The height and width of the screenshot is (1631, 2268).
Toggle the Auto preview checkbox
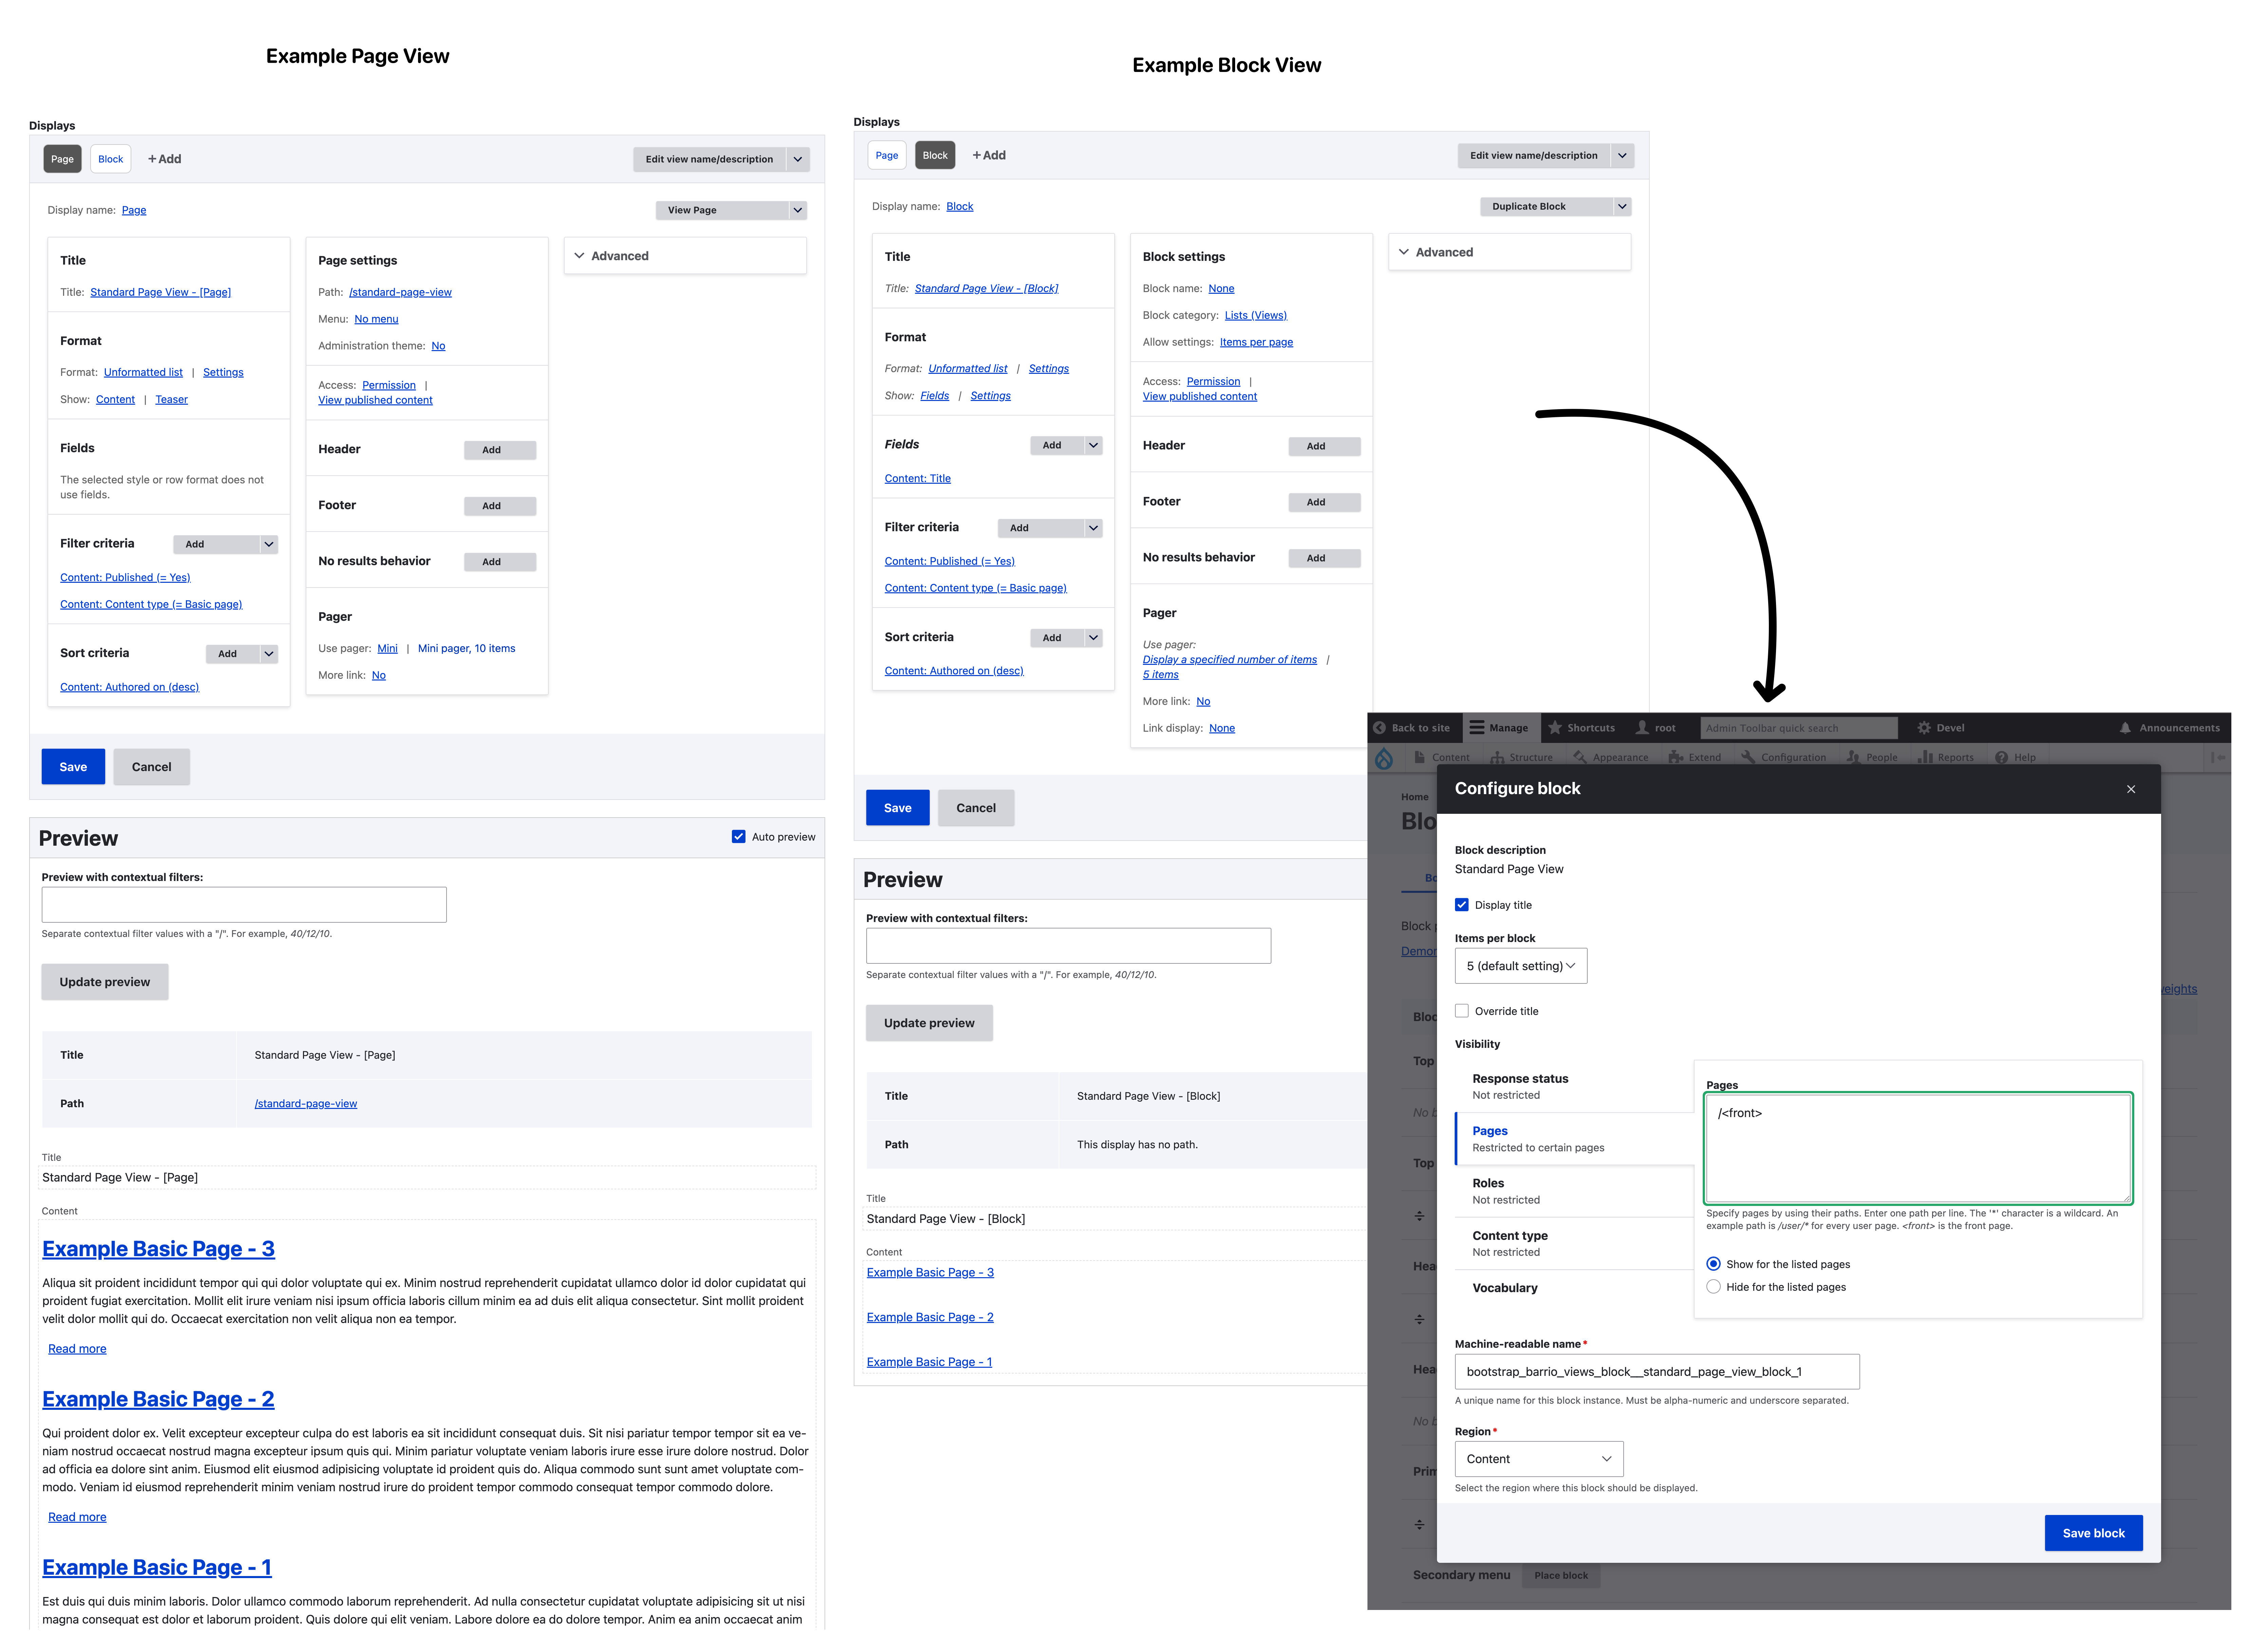tap(739, 837)
